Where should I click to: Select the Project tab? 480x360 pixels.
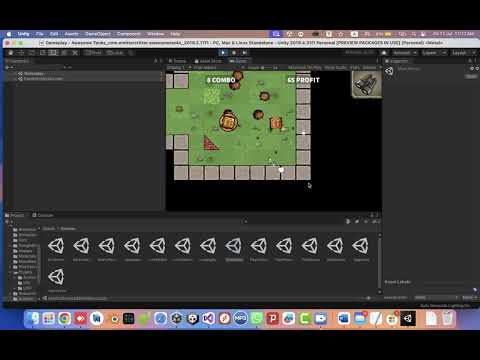[15, 215]
